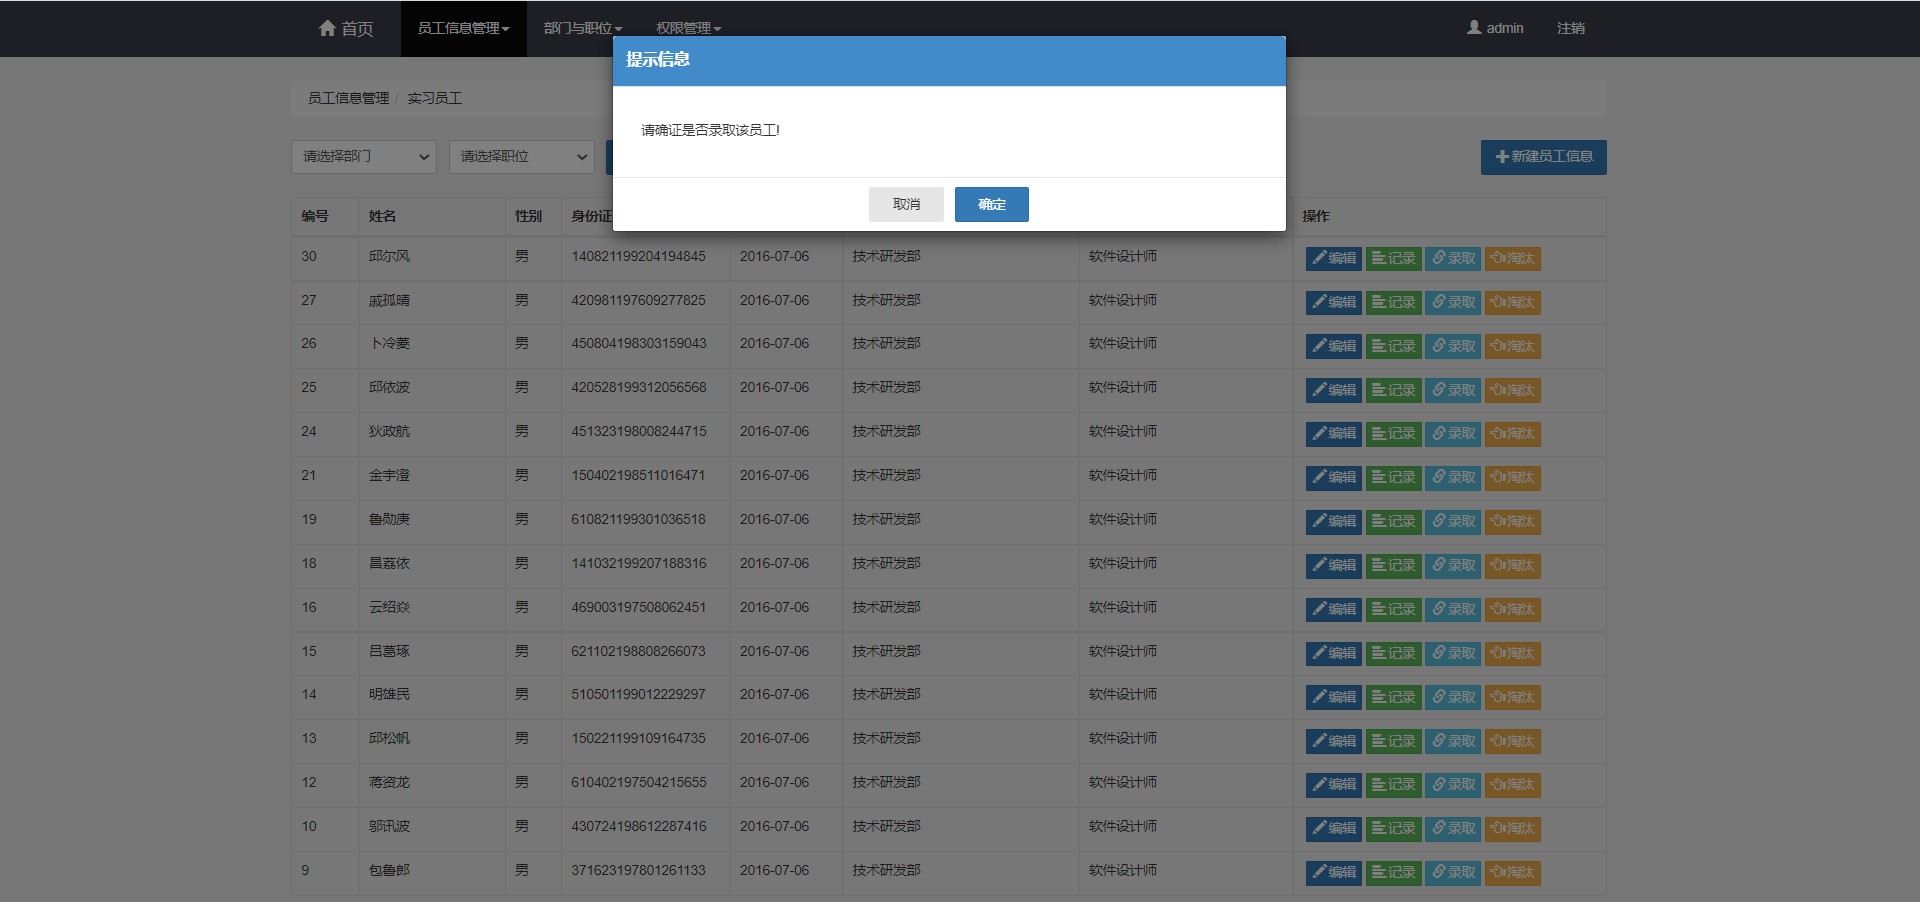The image size is (1920, 902).
Task: Click 淘汰 for employee number 25
Action: [x=1512, y=390]
